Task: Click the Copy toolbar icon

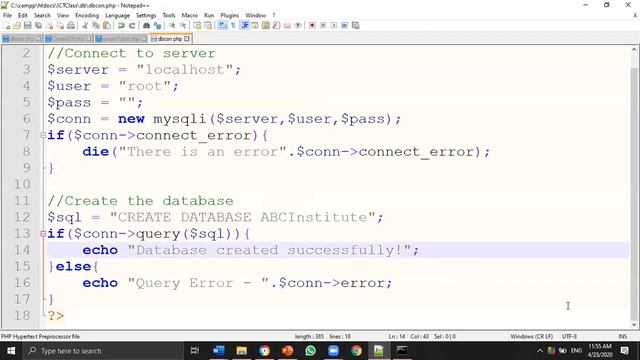Action: (x=96, y=25)
